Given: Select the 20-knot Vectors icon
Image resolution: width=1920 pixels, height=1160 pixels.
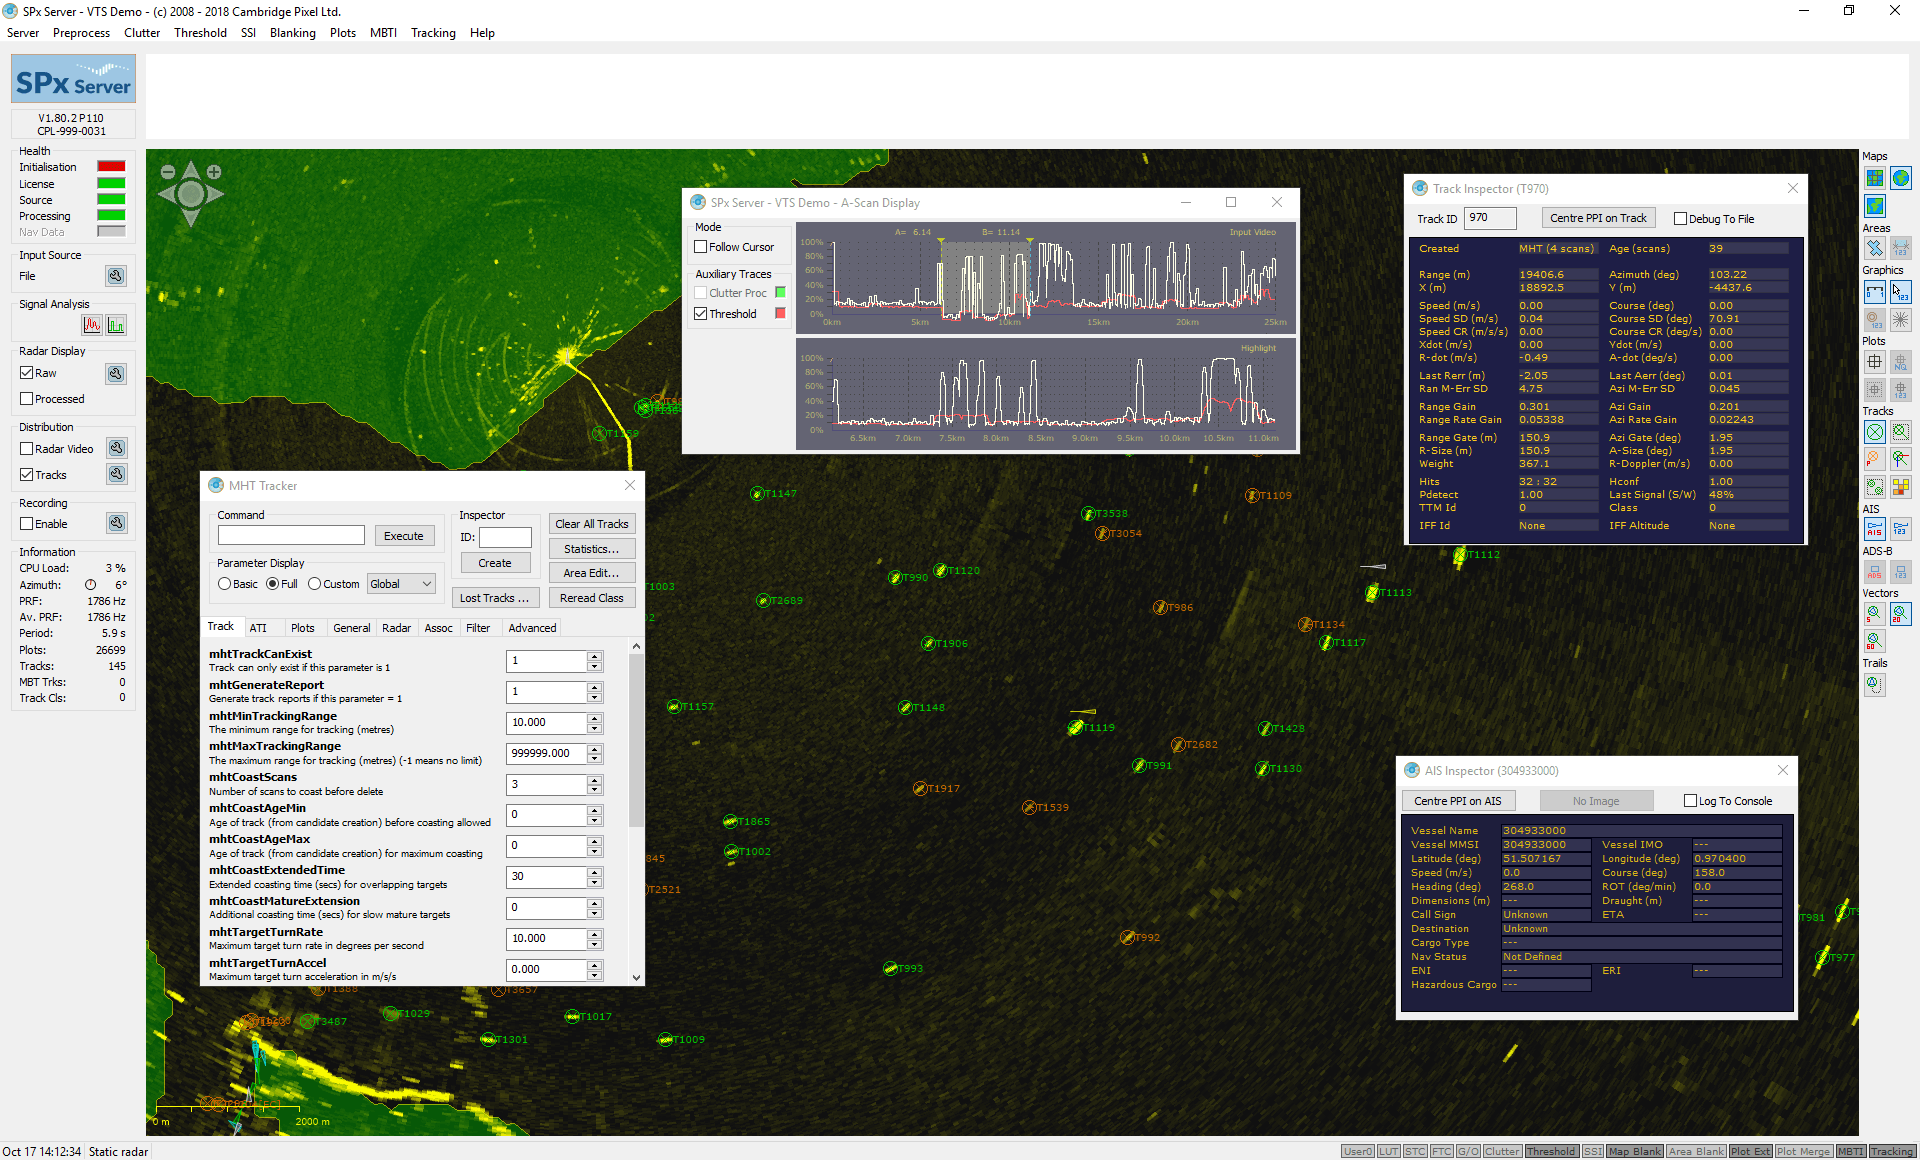Looking at the screenshot, I should (x=1902, y=613).
